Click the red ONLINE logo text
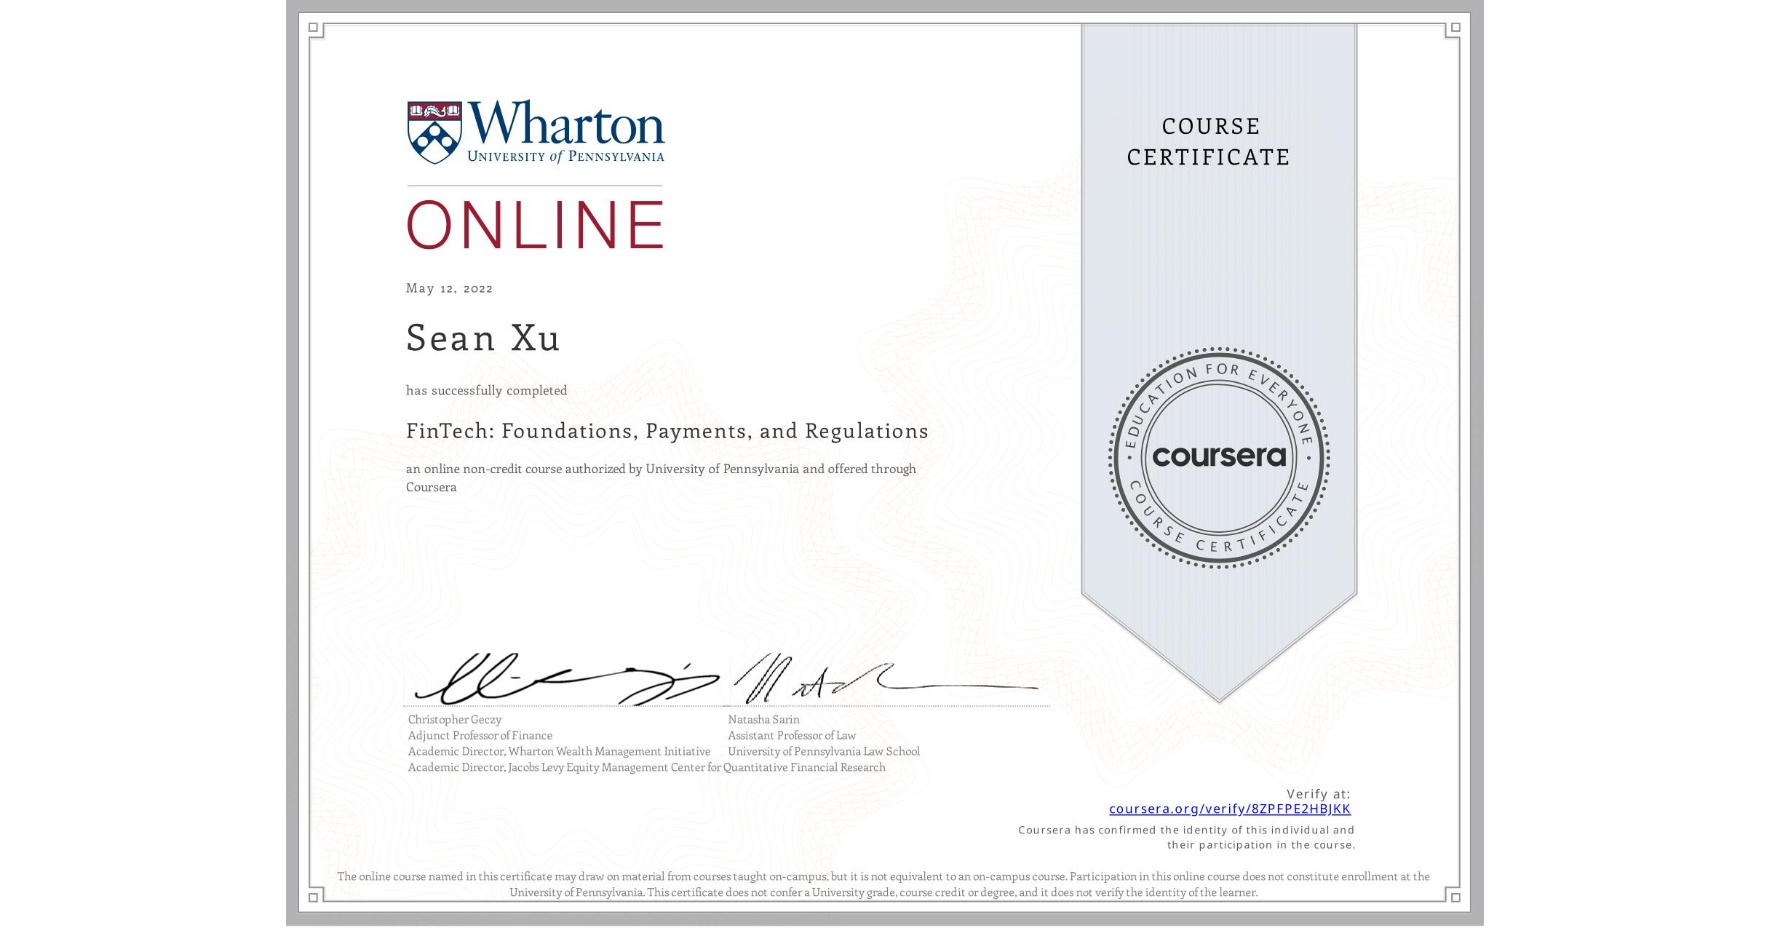 click(x=535, y=225)
